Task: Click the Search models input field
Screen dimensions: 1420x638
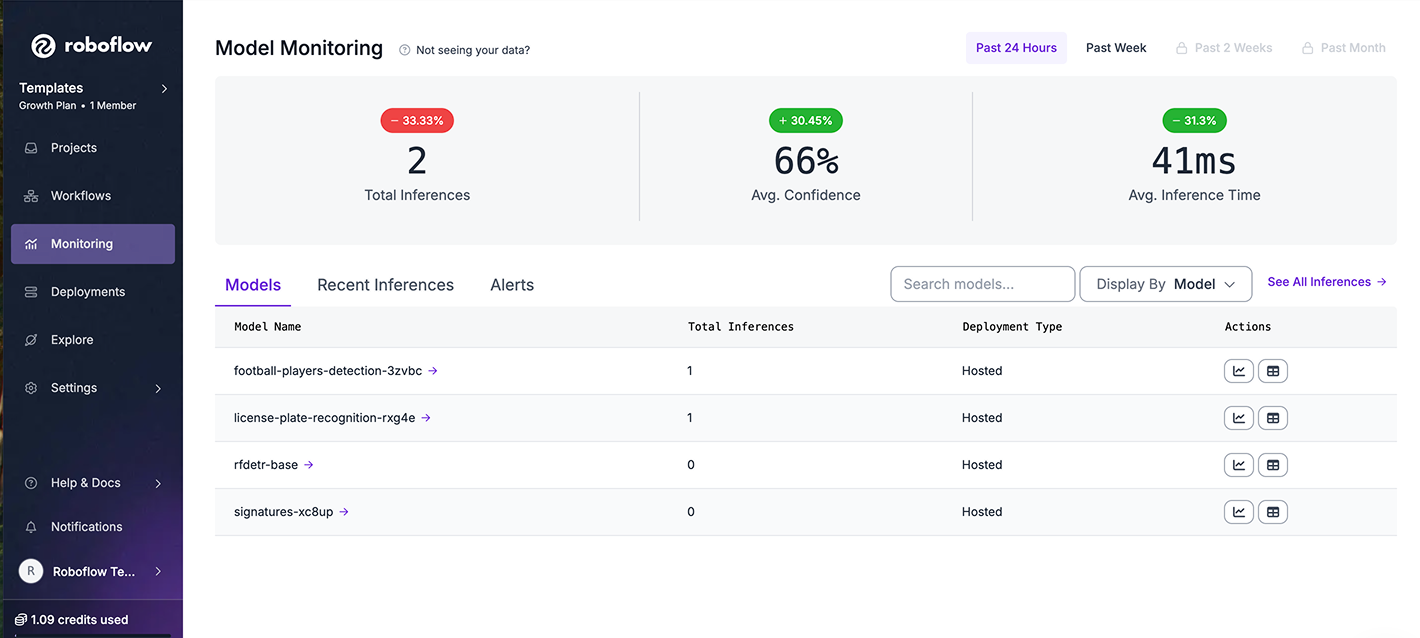Action: [982, 284]
